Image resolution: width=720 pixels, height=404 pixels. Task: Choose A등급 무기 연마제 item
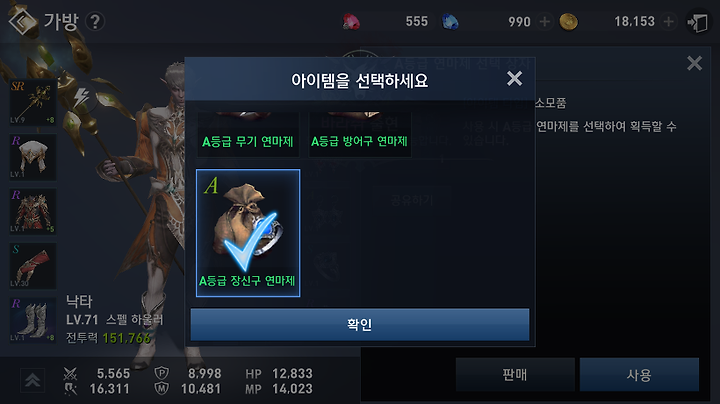[248, 134]
